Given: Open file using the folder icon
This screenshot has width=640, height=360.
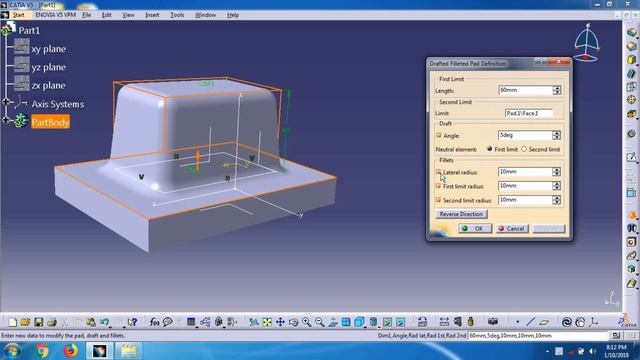Looking at the screenshot, I should pos(25,322).
